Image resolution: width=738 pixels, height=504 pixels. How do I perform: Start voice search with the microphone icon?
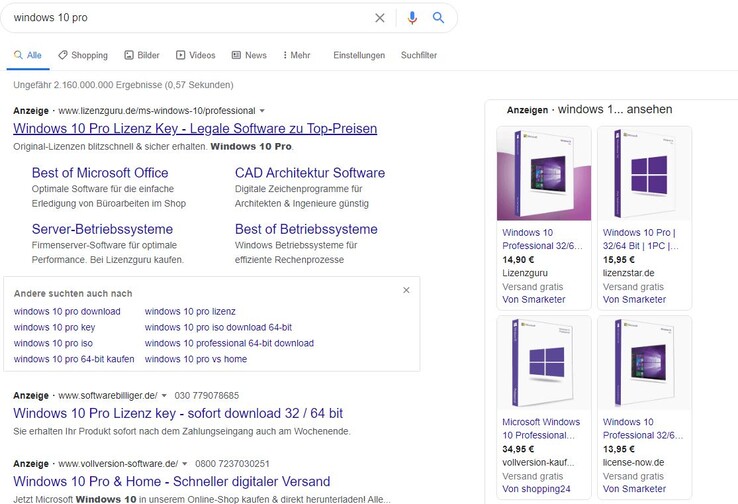[412, 18]
